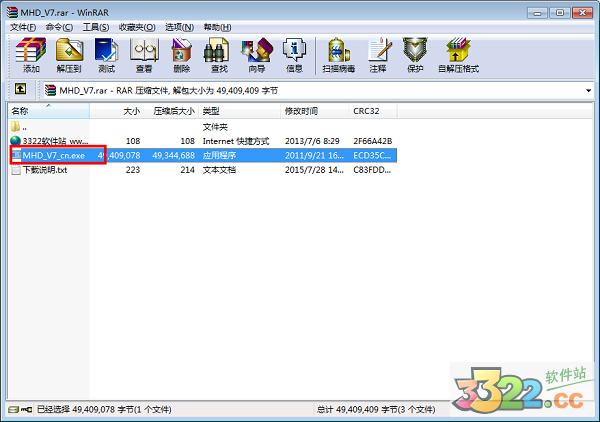Click the 下载说明.txt document icon
600x422 pixels.
click(x=16, y=170)
